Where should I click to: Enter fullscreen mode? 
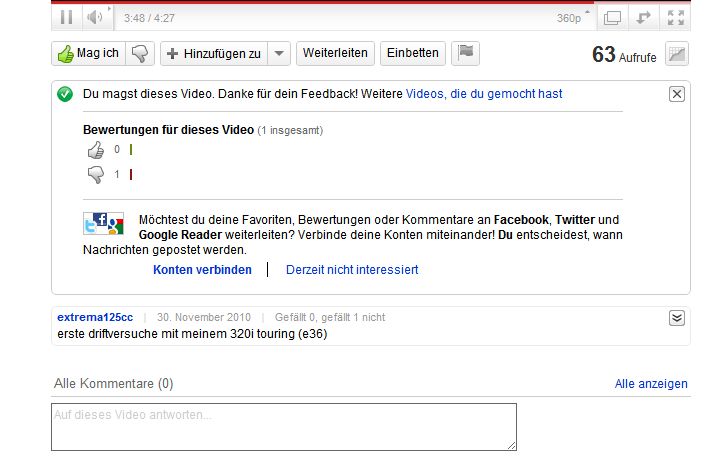[x=676, y=18]
